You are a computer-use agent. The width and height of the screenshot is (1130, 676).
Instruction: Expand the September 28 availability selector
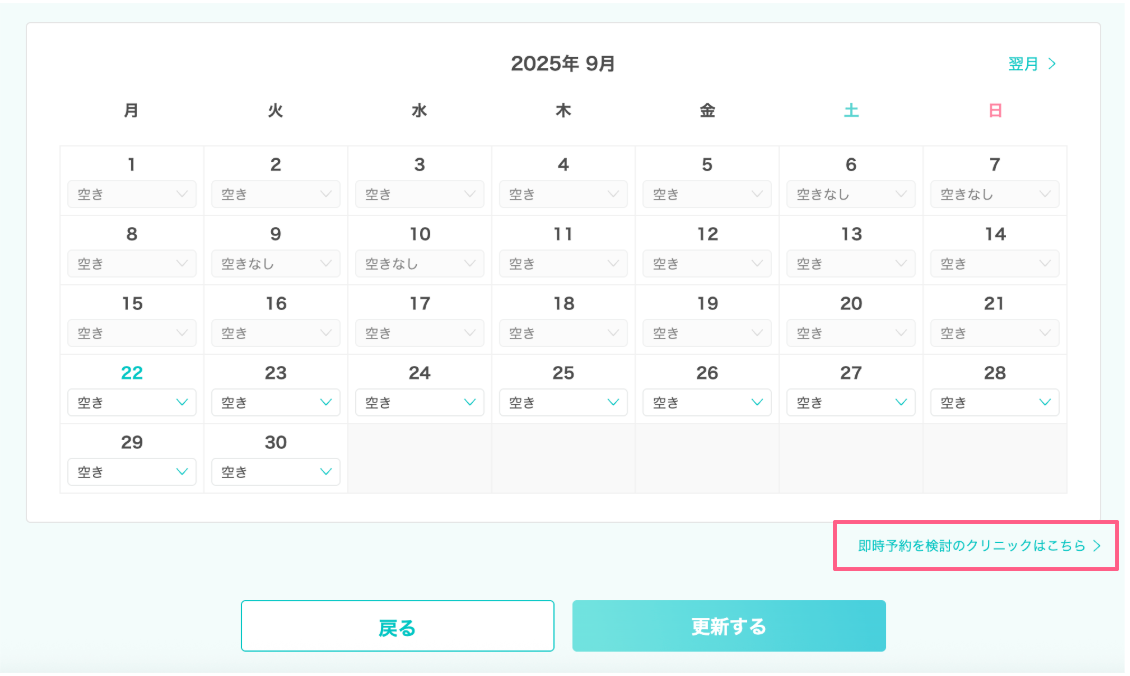pyautogui.click(x=995, y=403)
